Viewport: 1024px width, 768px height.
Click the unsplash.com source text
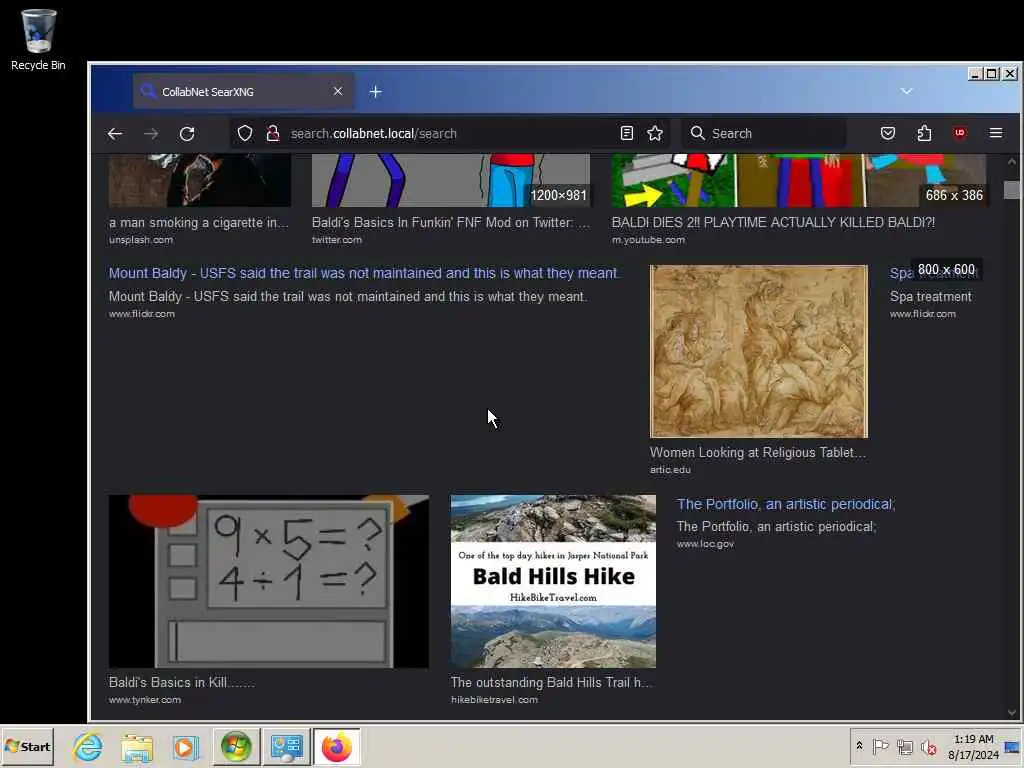point(141,240)
